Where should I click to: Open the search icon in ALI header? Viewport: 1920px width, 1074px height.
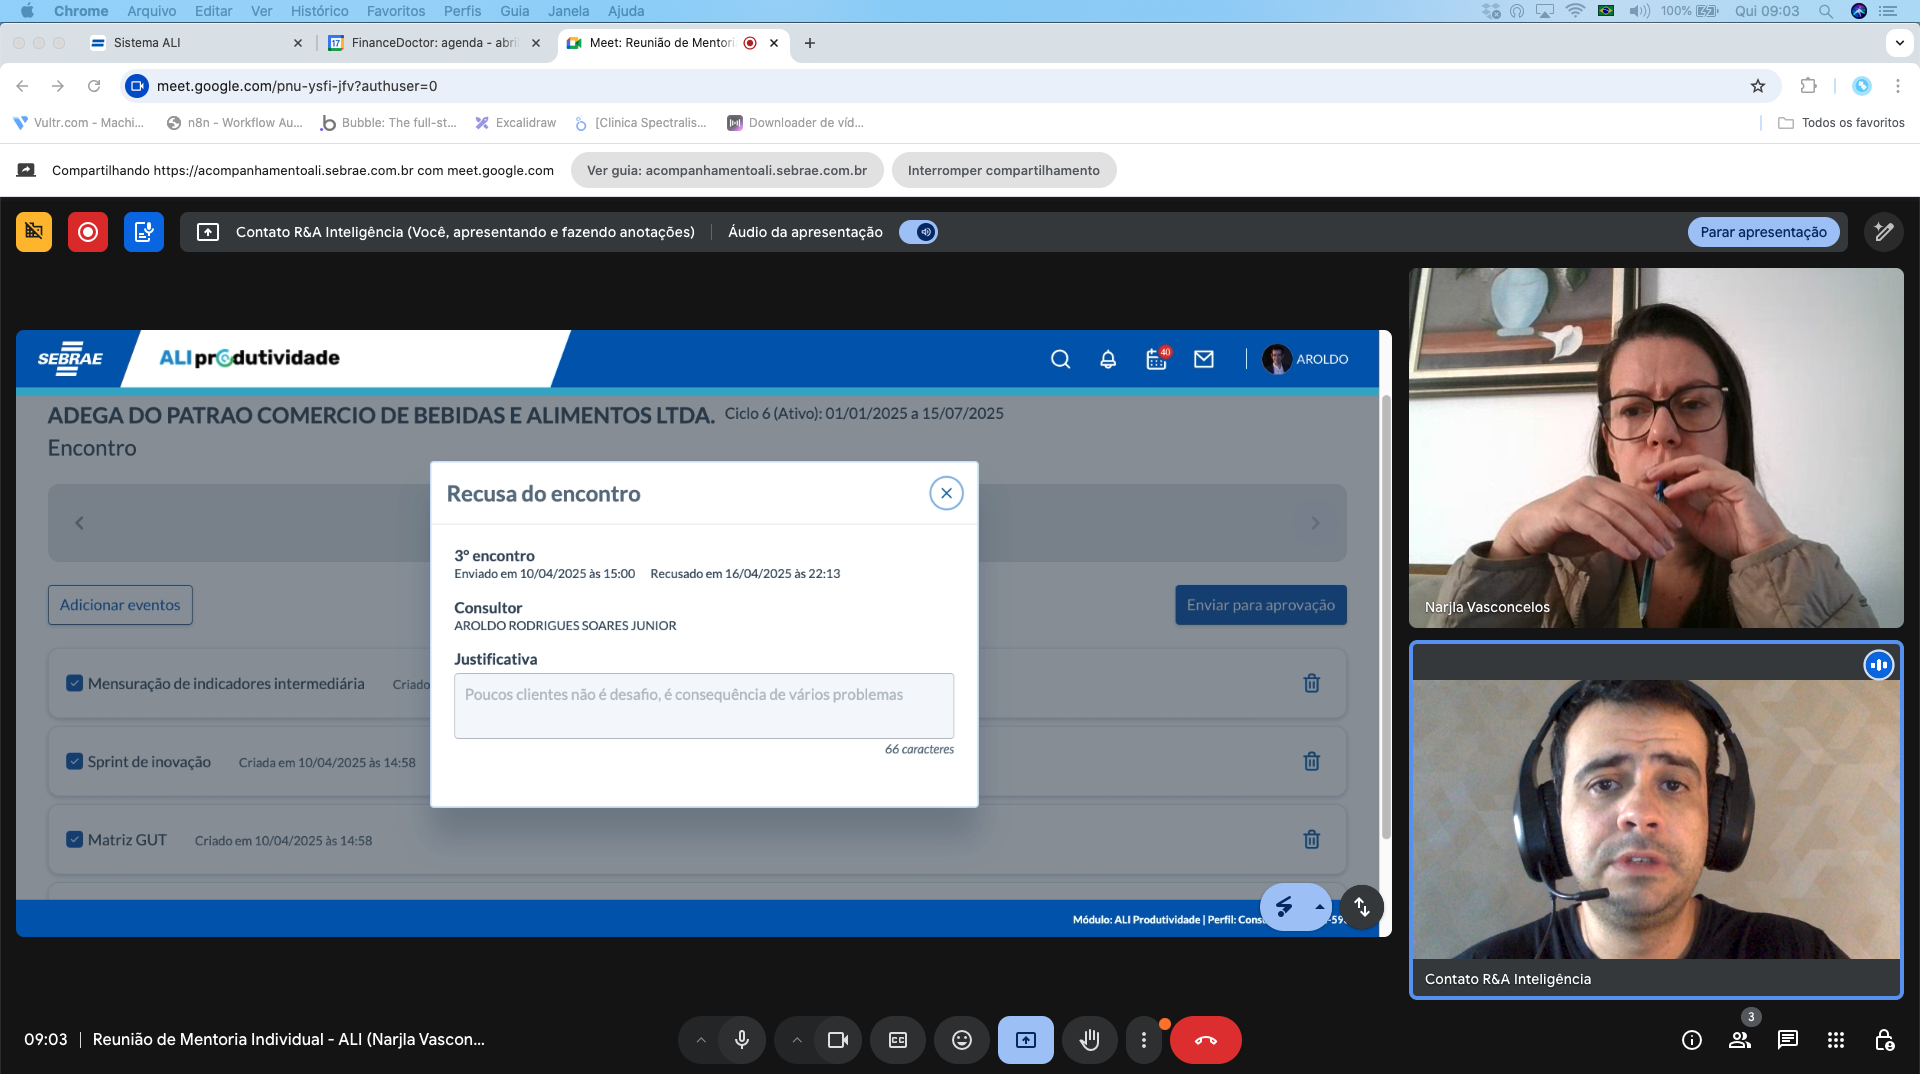click(1061, 359)
